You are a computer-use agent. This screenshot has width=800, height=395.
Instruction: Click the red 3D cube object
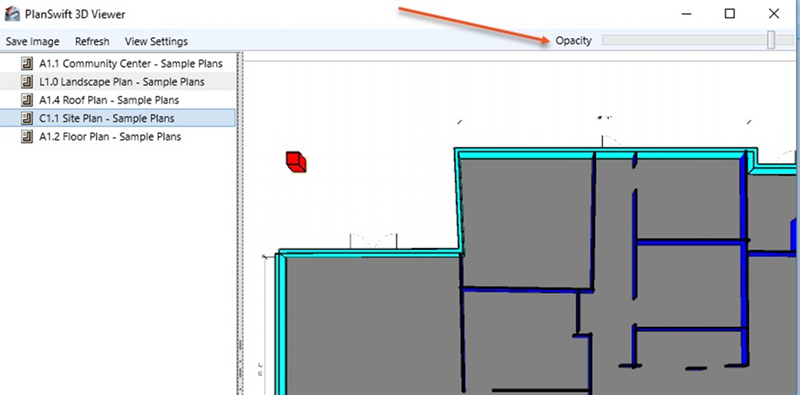tap(296, 162)
